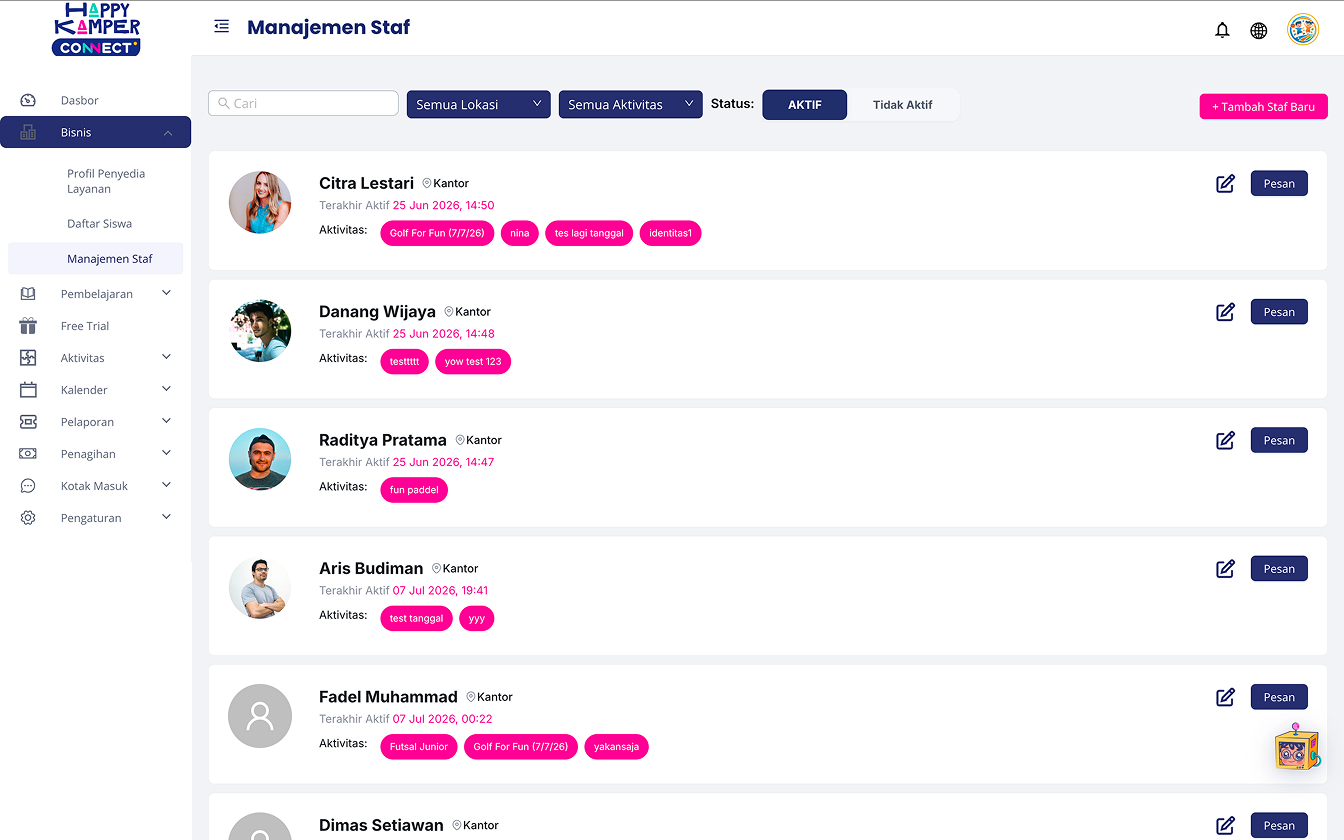
Task: Go to Dasbor page
Action: pos(80,100)
